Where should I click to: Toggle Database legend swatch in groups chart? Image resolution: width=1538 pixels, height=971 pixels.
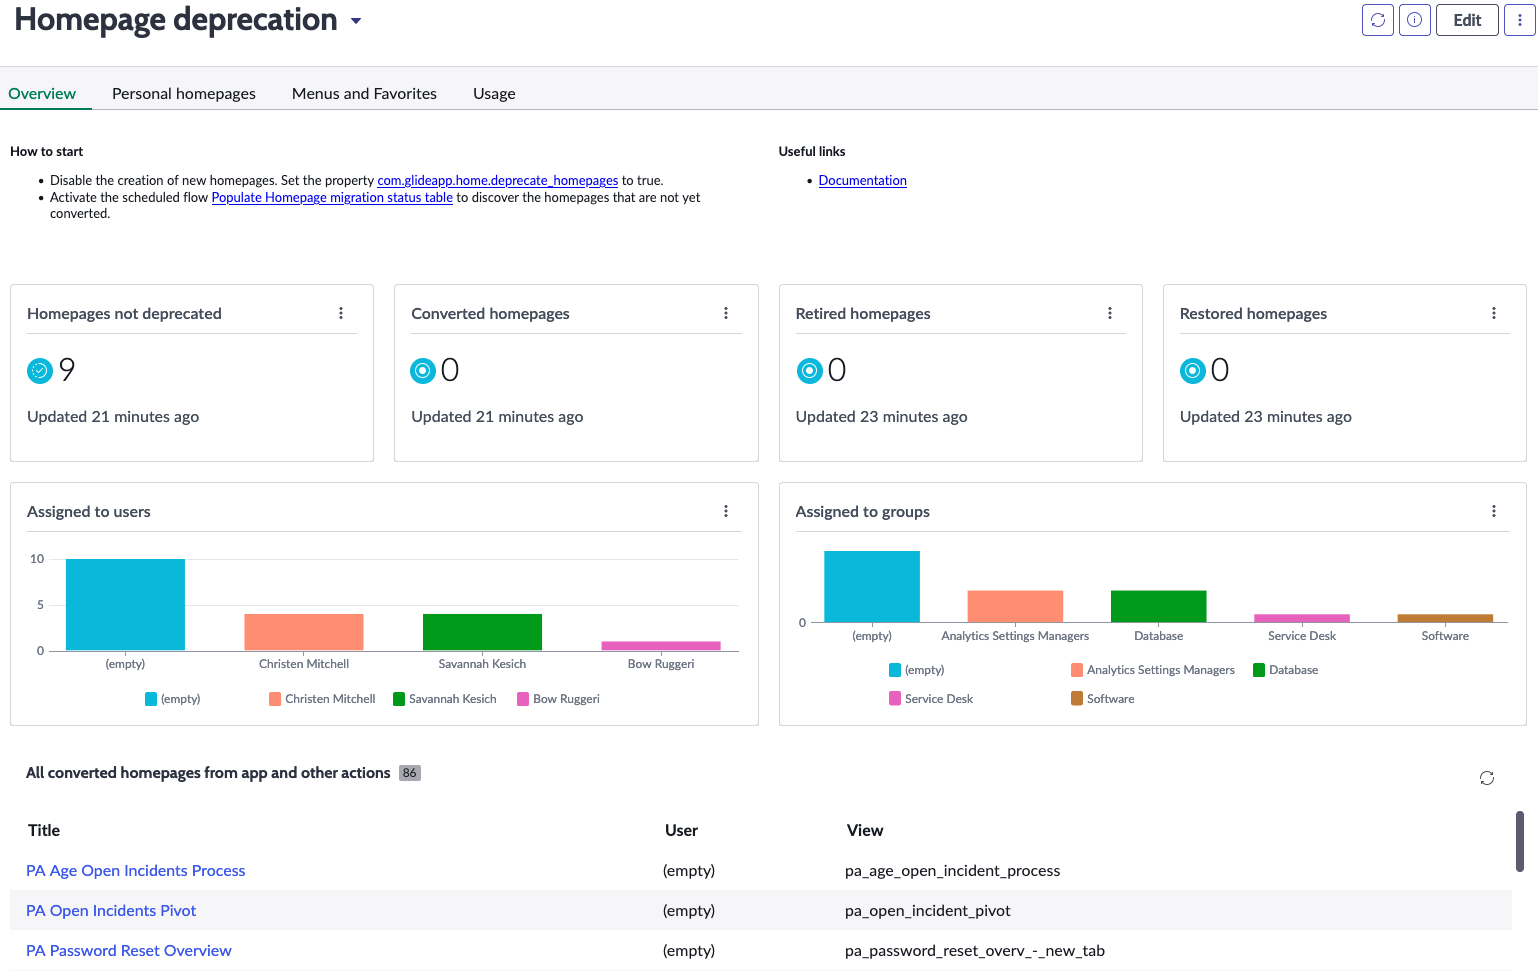pyautogui.click(x=1259, y=670)
